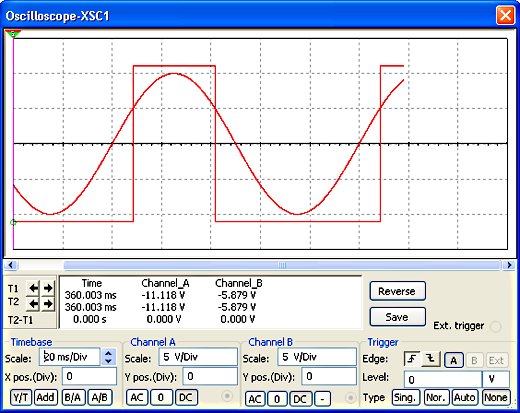
Task: Set trigger type to Nor.
Action: click(x=436, y=397)
